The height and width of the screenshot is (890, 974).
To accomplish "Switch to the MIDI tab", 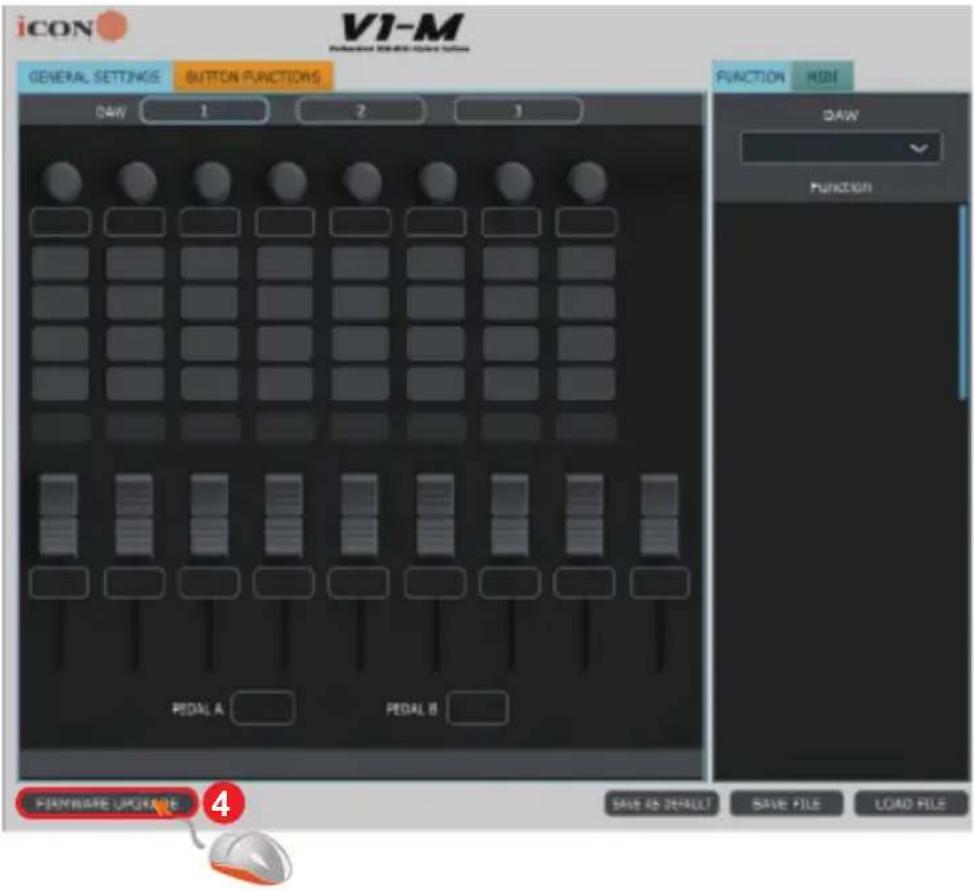I will pos(822,77).
